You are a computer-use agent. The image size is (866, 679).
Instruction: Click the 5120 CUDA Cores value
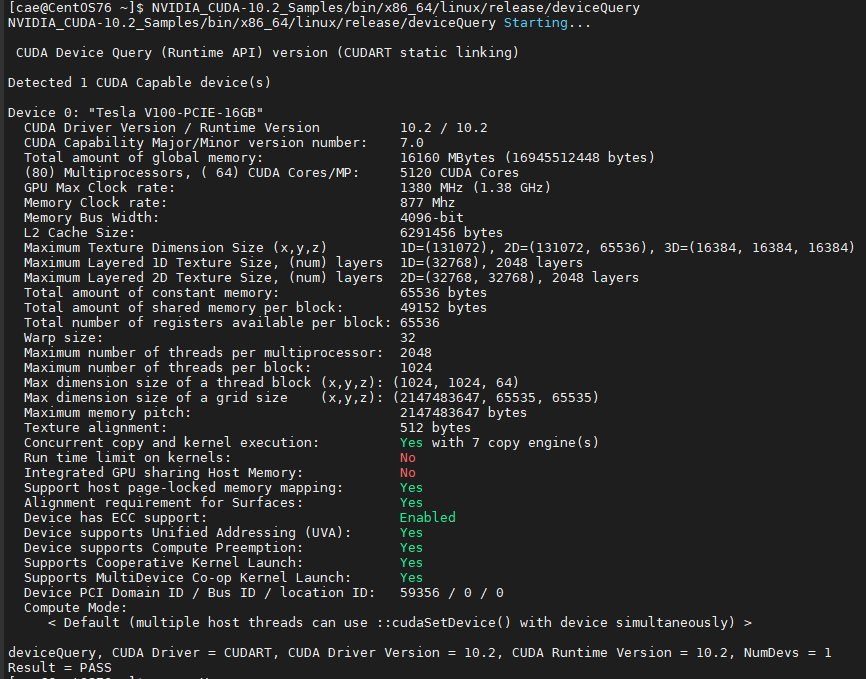pyautogui.click(x=460, y=173)
